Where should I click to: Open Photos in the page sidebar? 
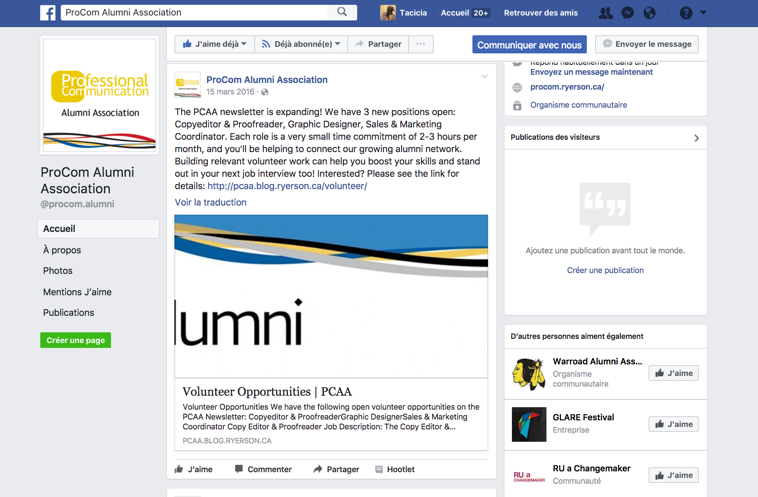pos(58,271)
